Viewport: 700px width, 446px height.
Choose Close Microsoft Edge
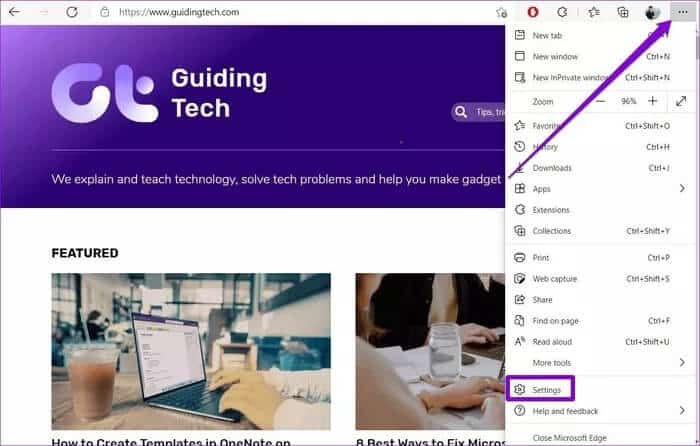[600, 438]
